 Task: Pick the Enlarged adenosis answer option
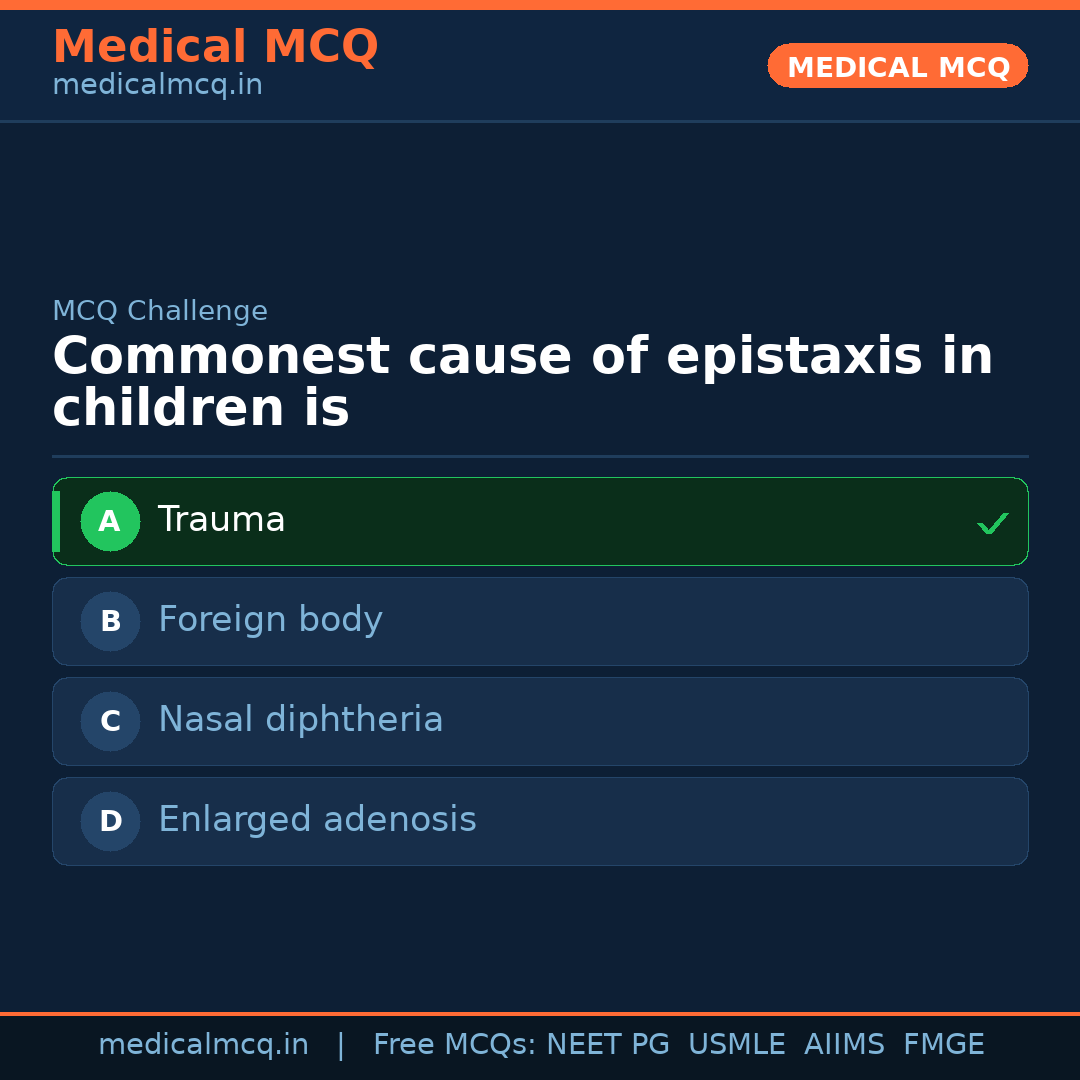540,821
